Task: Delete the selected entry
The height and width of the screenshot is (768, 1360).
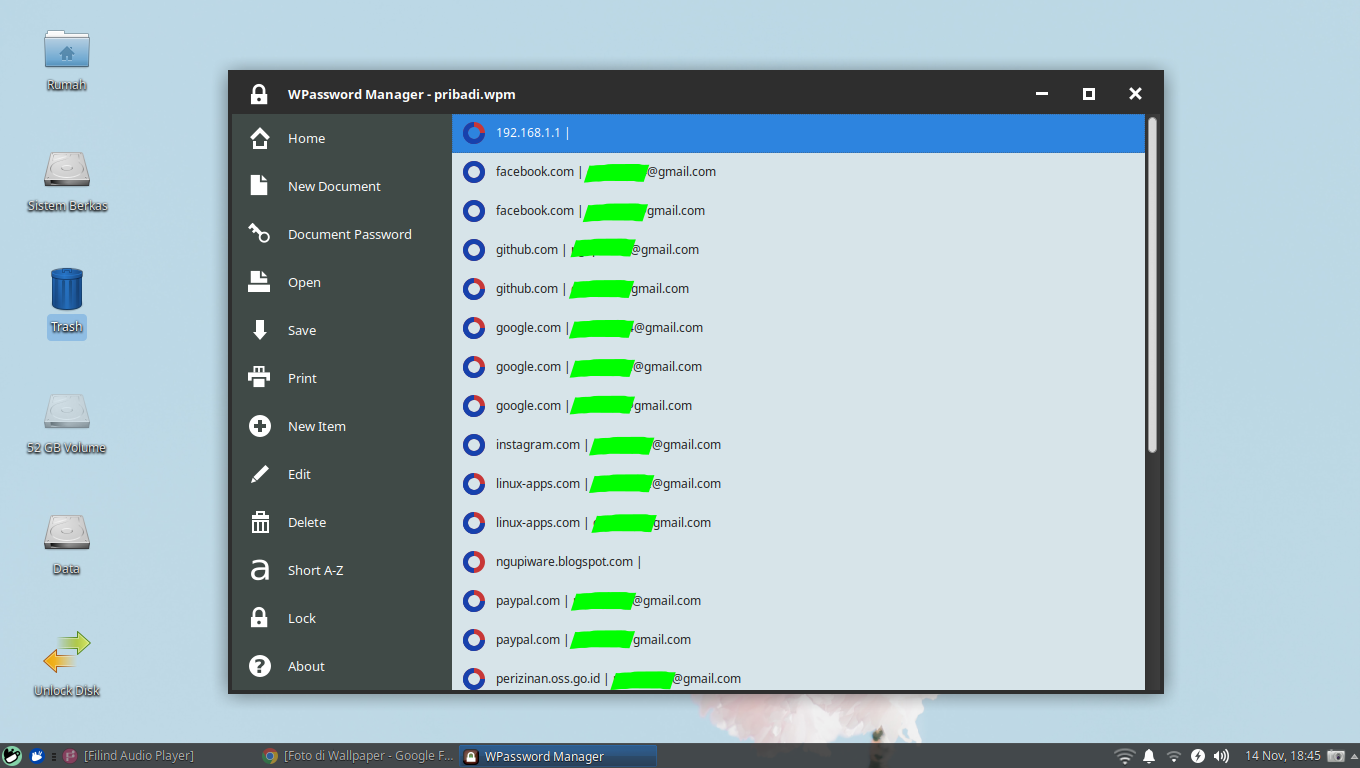Action: coord(342,522)
